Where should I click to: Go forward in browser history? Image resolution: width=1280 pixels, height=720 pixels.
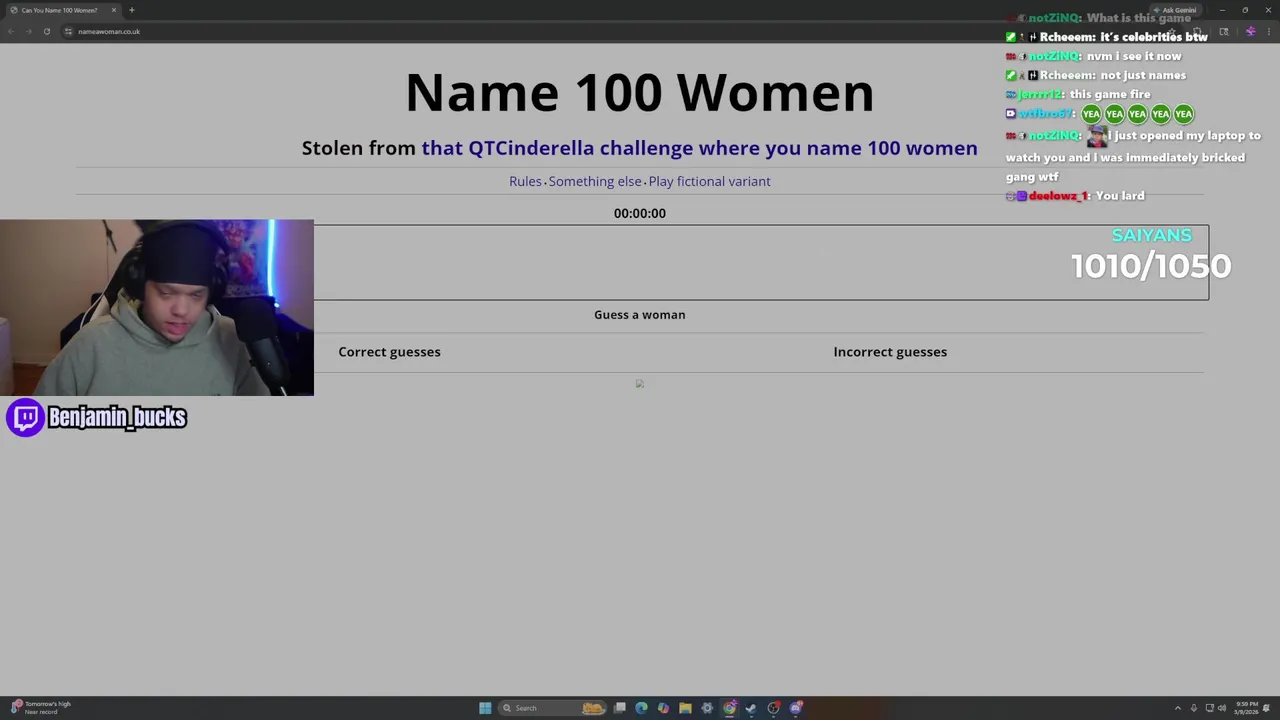click(28, 31)
